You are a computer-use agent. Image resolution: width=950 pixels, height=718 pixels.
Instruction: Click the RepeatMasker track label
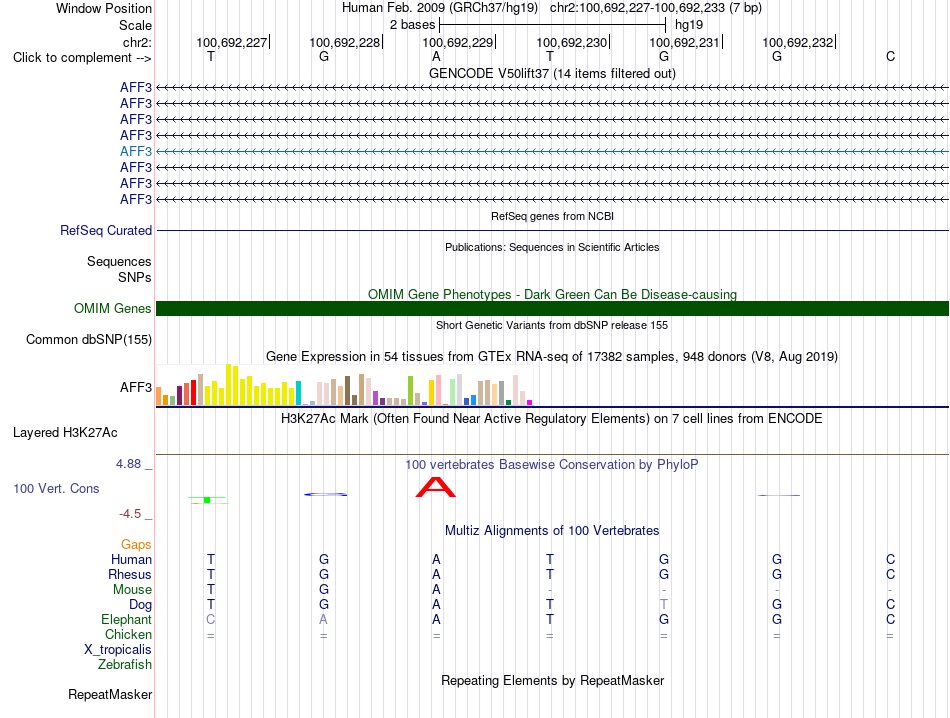pyautogui.click(x=110, y=694)
